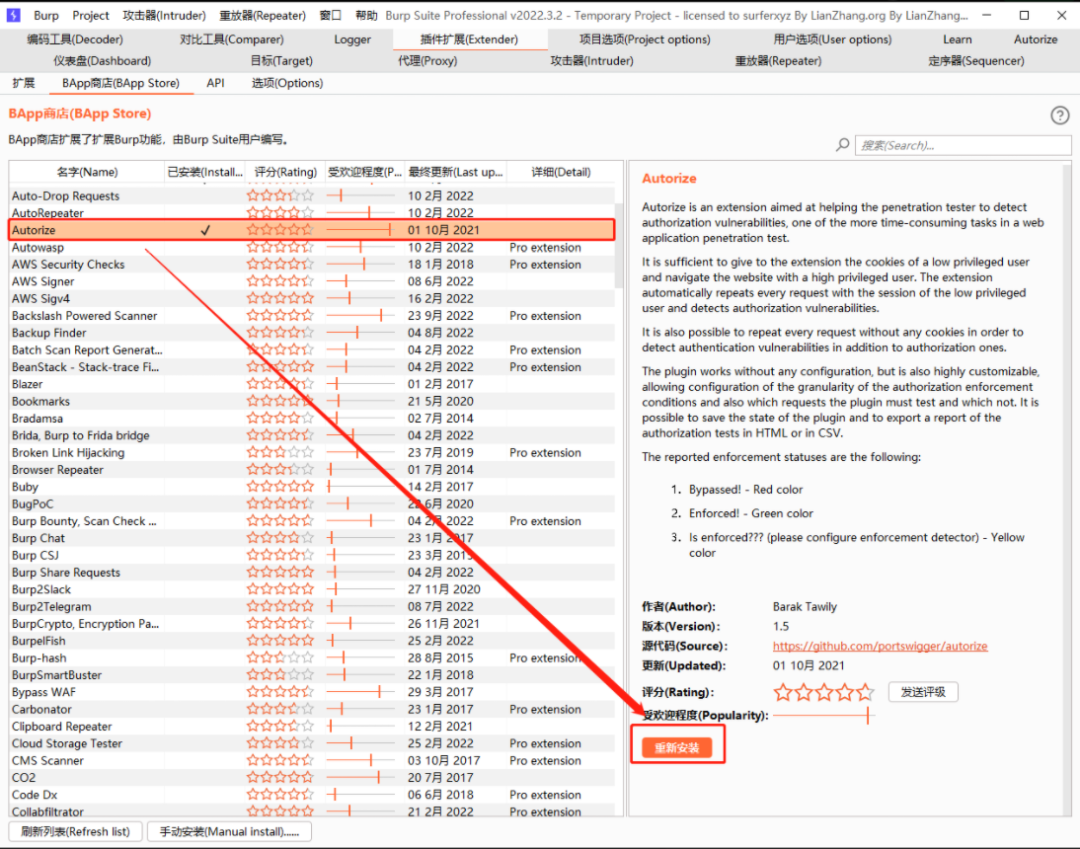Image resolution: width=1080 pixels, height=849 pixels.
Task: Open the 目标(Target) tab
Action: (282, 61)
